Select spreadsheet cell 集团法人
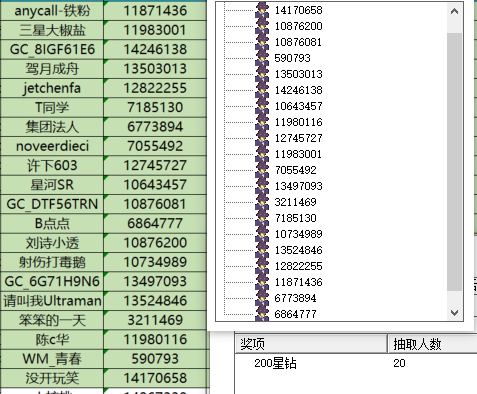The height and width of the screenshot is (394, 477). tap(52, 127)
